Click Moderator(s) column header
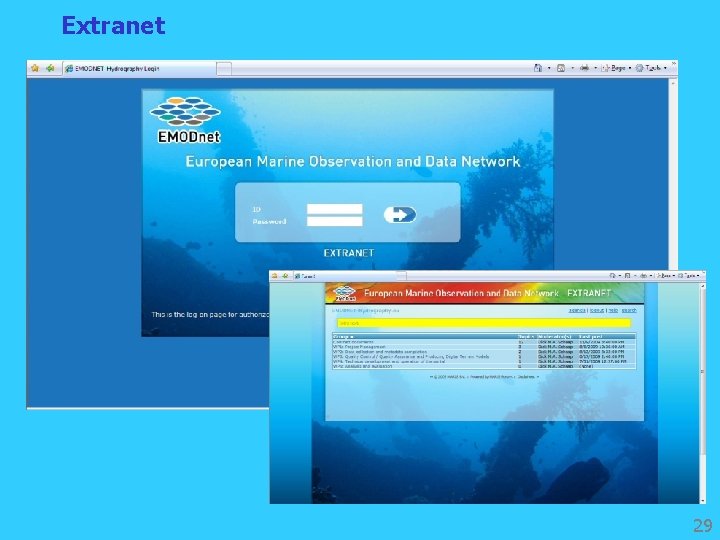This screenshot has height=540, width=720. pos(554,337)
